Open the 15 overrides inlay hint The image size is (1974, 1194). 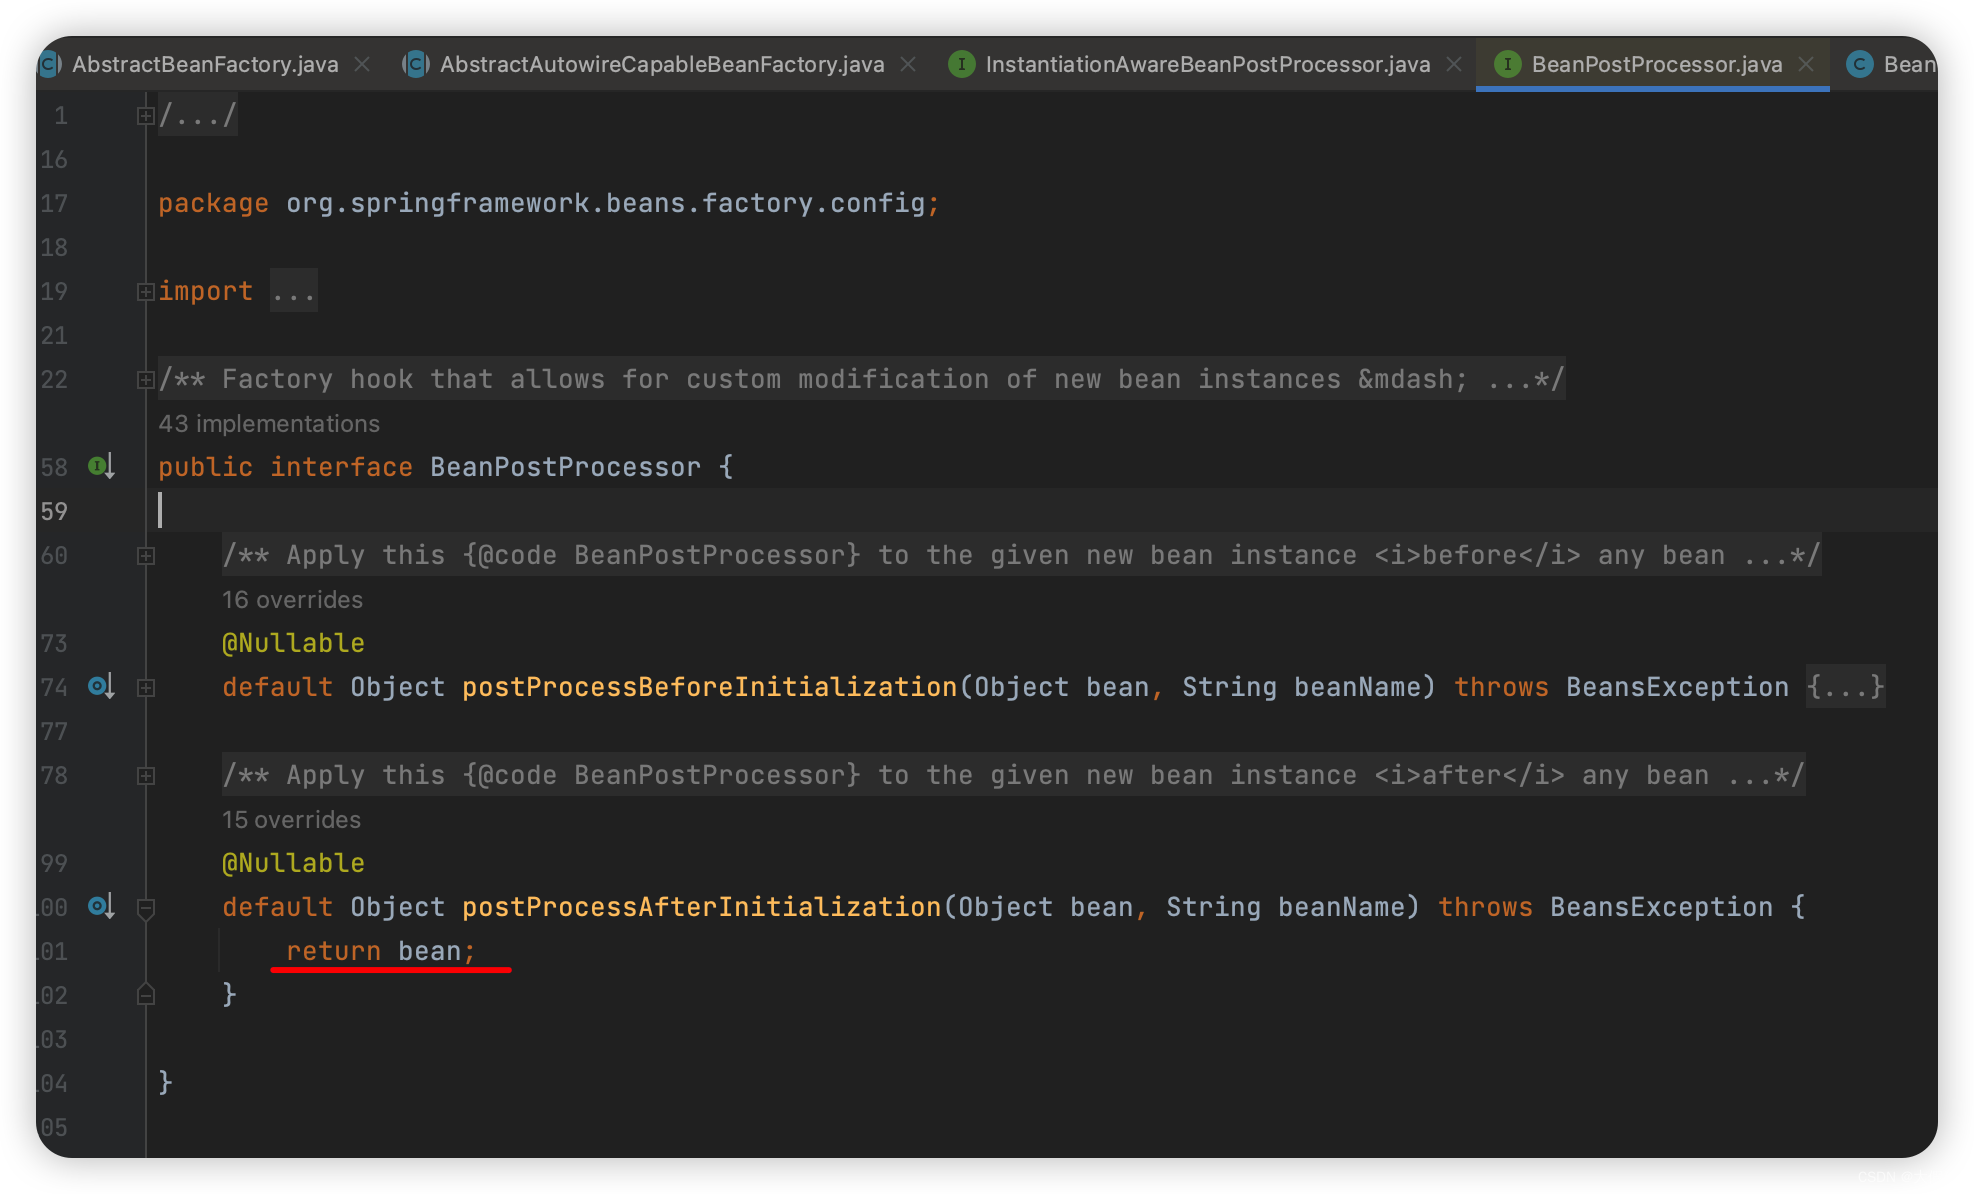pyautogui.click(x=291, y=820)
